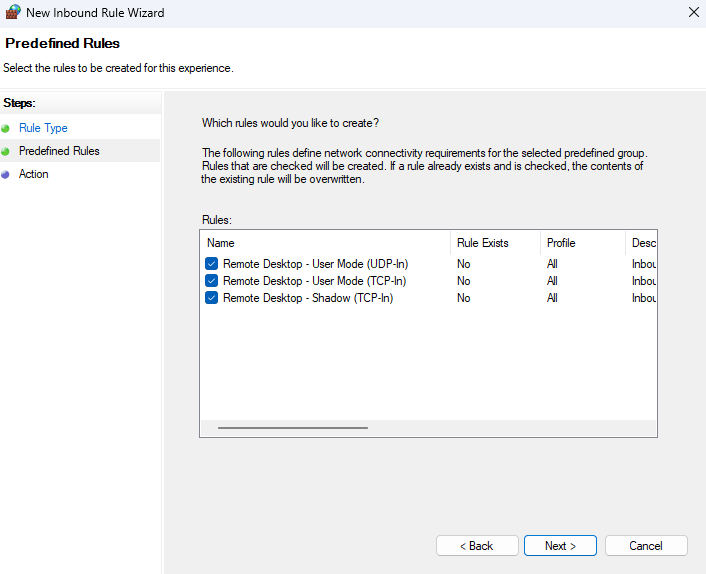This screenshot has width=706, height=574.
Task: Select the Predefined Rules step
Action: tap(59, 151)
